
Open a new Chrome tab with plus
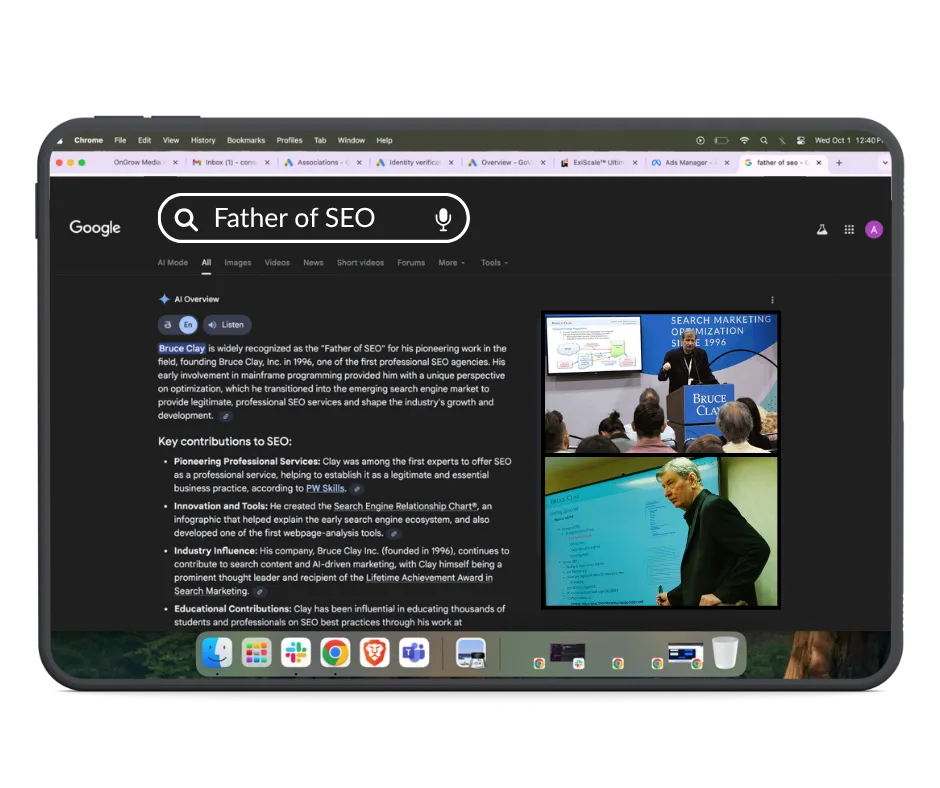coord(839,163)
